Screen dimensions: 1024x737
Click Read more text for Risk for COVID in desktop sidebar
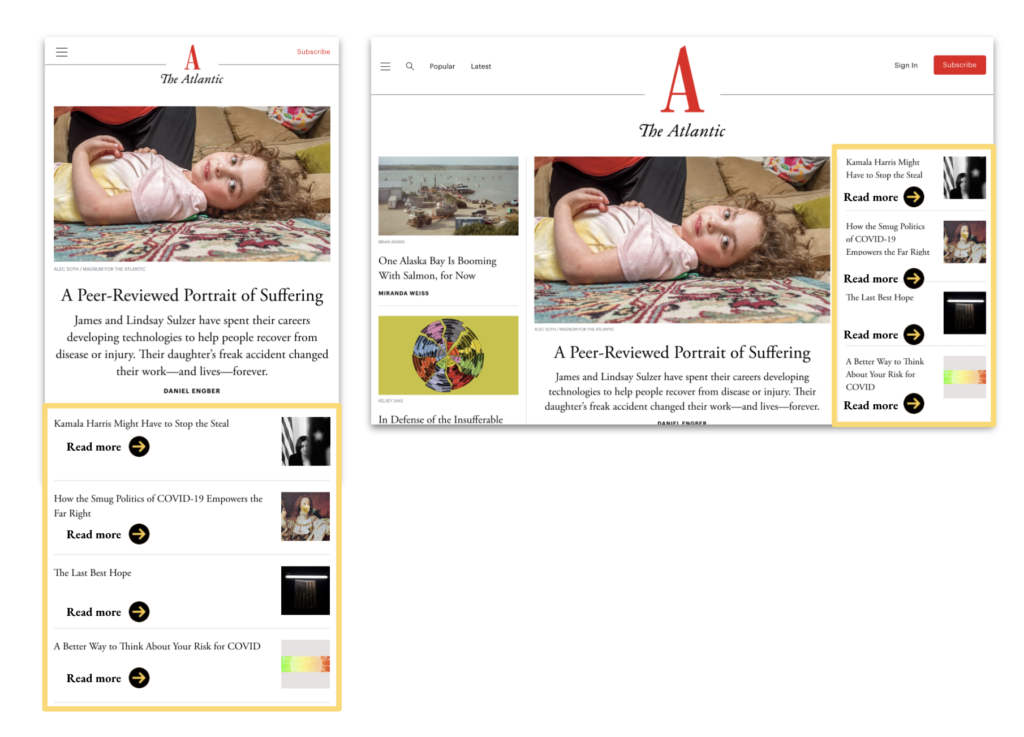click(x=871, y=405)
